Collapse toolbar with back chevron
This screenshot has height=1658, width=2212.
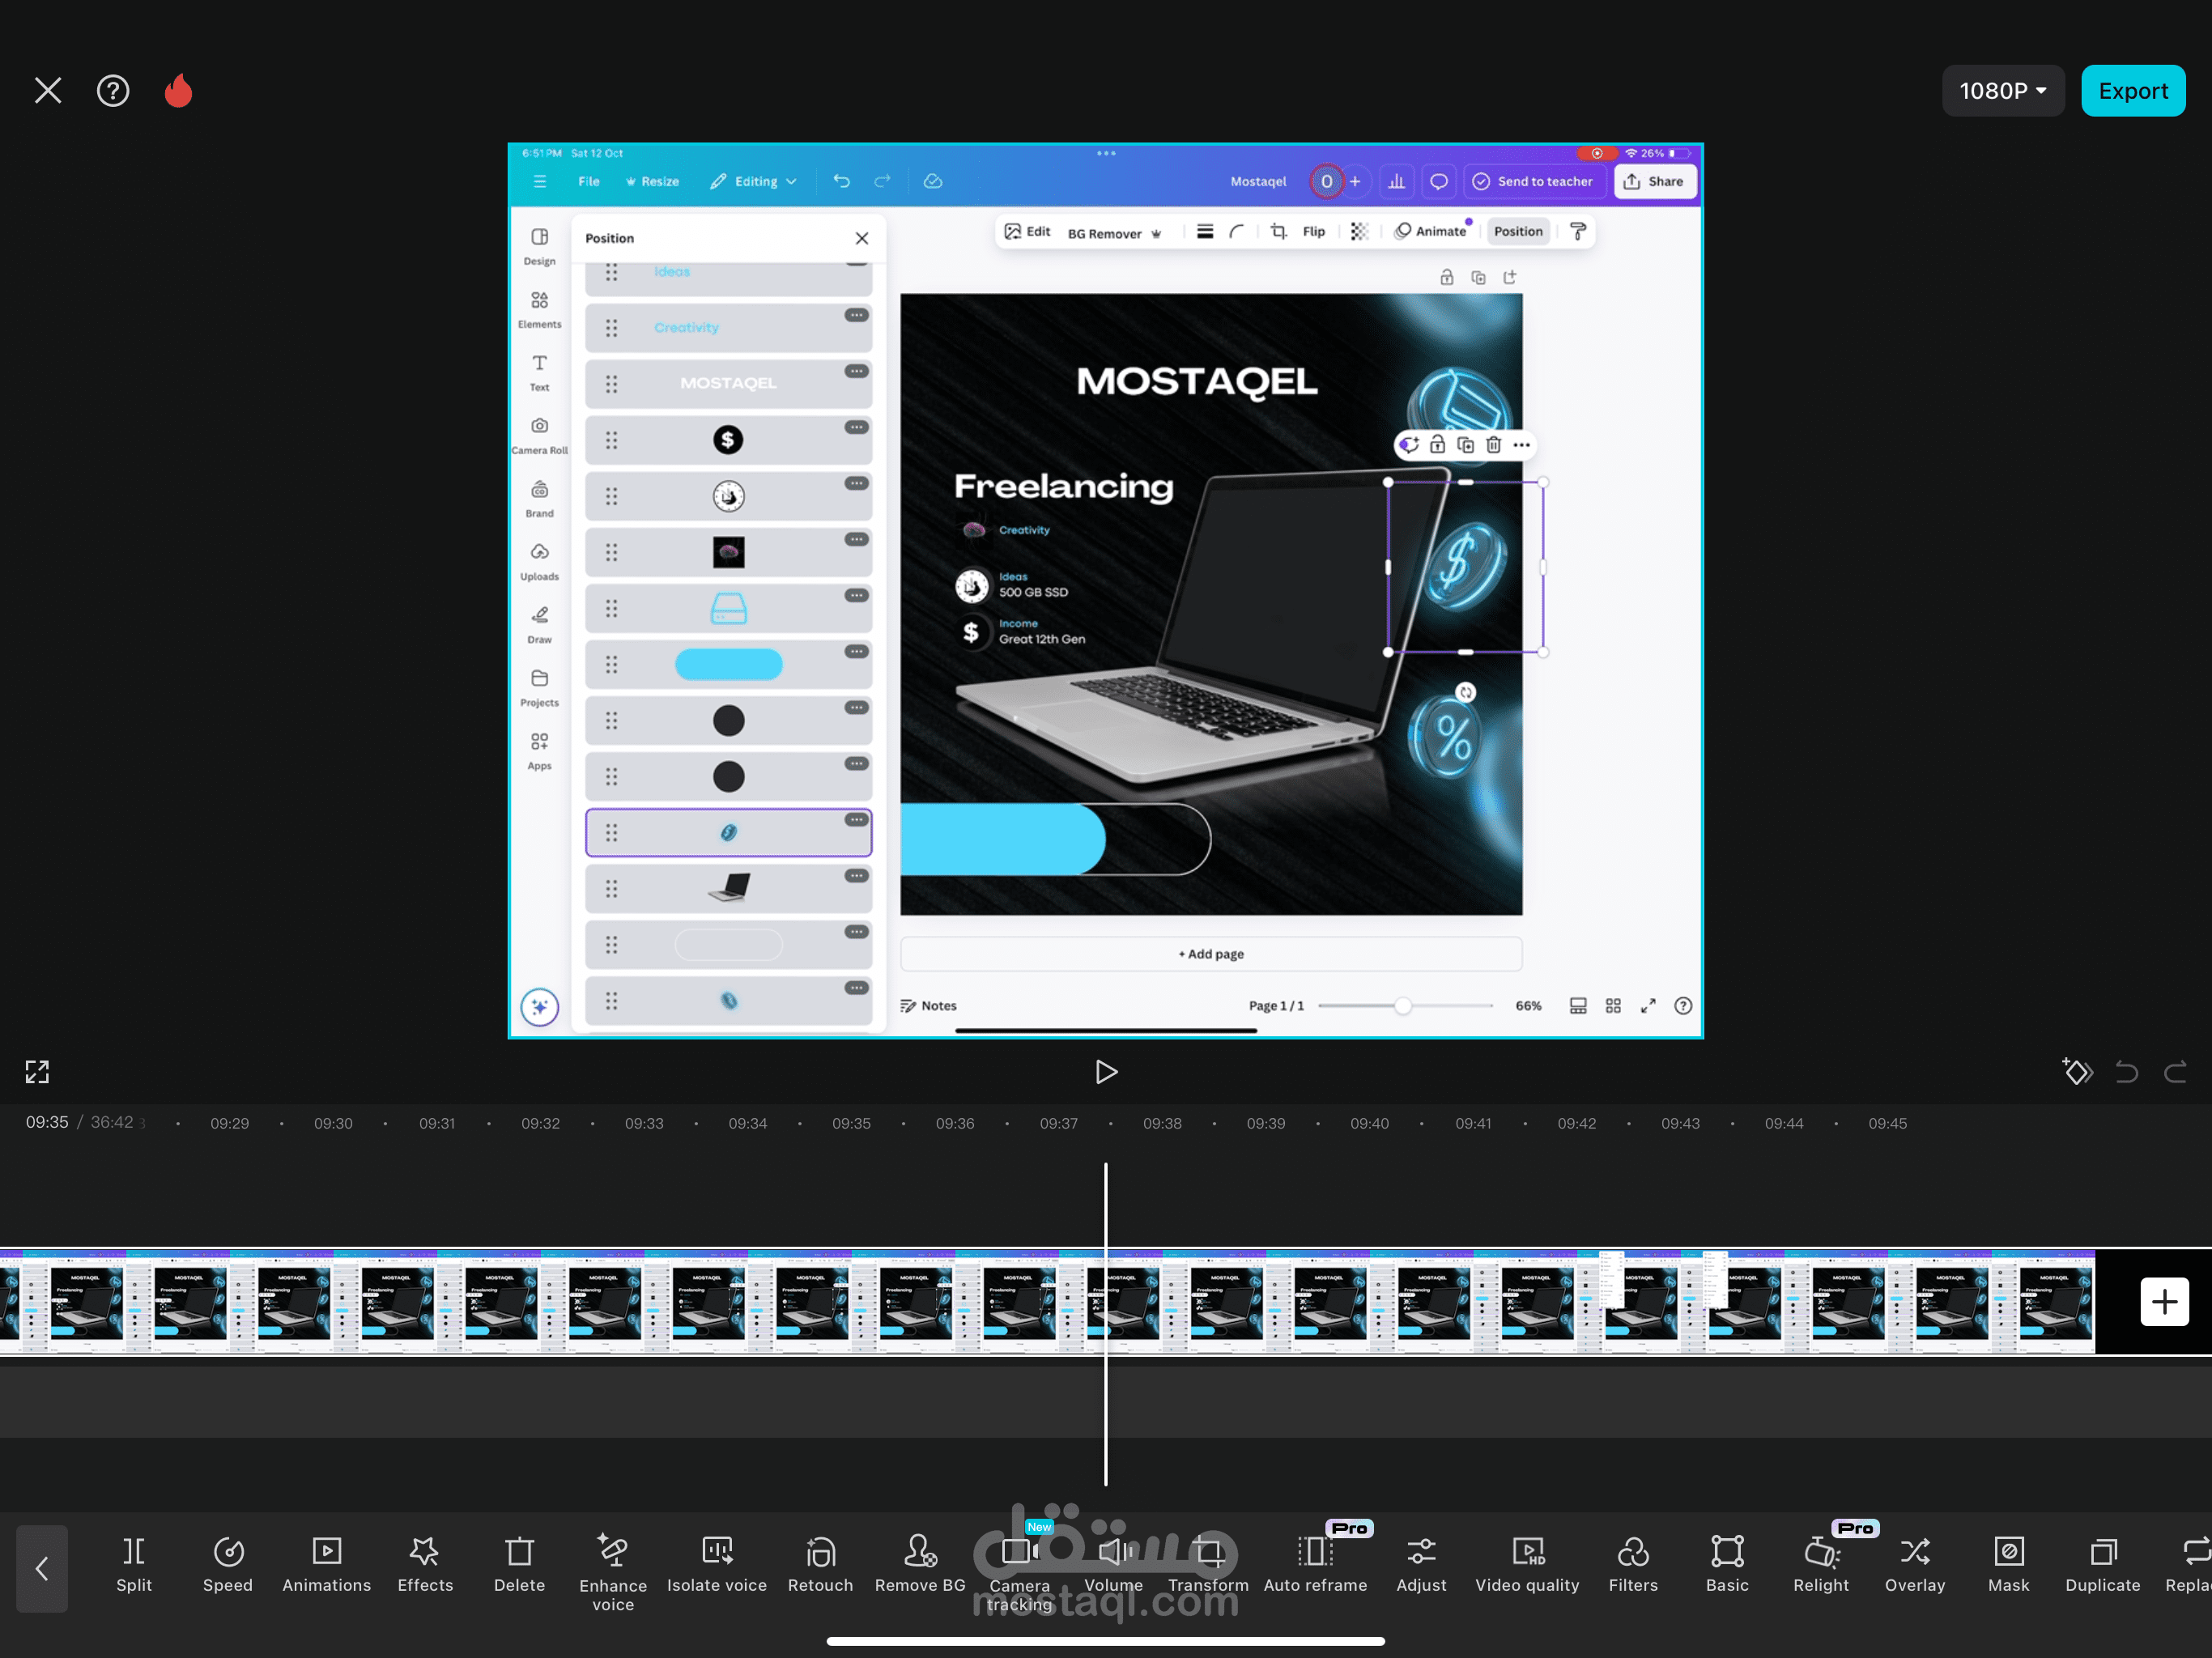42,1568
